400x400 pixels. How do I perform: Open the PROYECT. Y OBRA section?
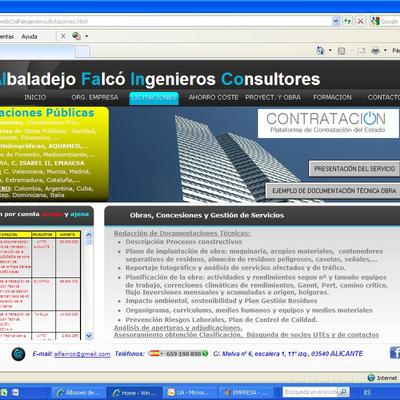tap(273, 97)
